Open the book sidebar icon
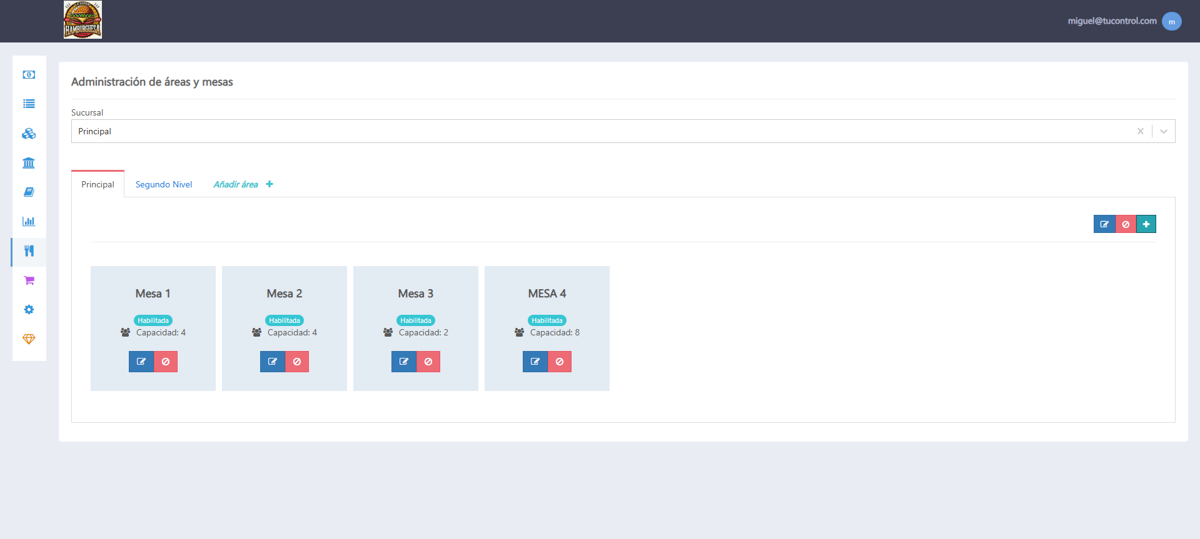The height and width of the screenshot is (539, 1200). pos(29,192)
